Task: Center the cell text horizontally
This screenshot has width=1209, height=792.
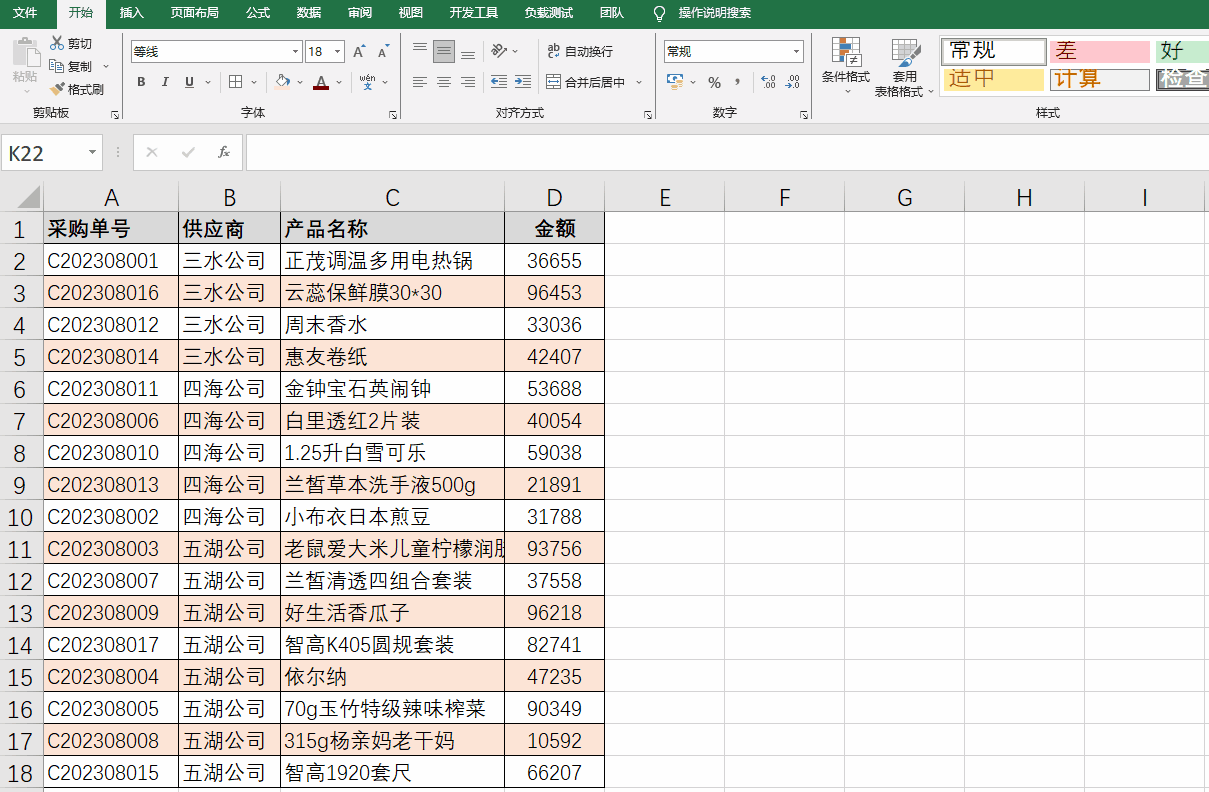Action: point(444,82)
